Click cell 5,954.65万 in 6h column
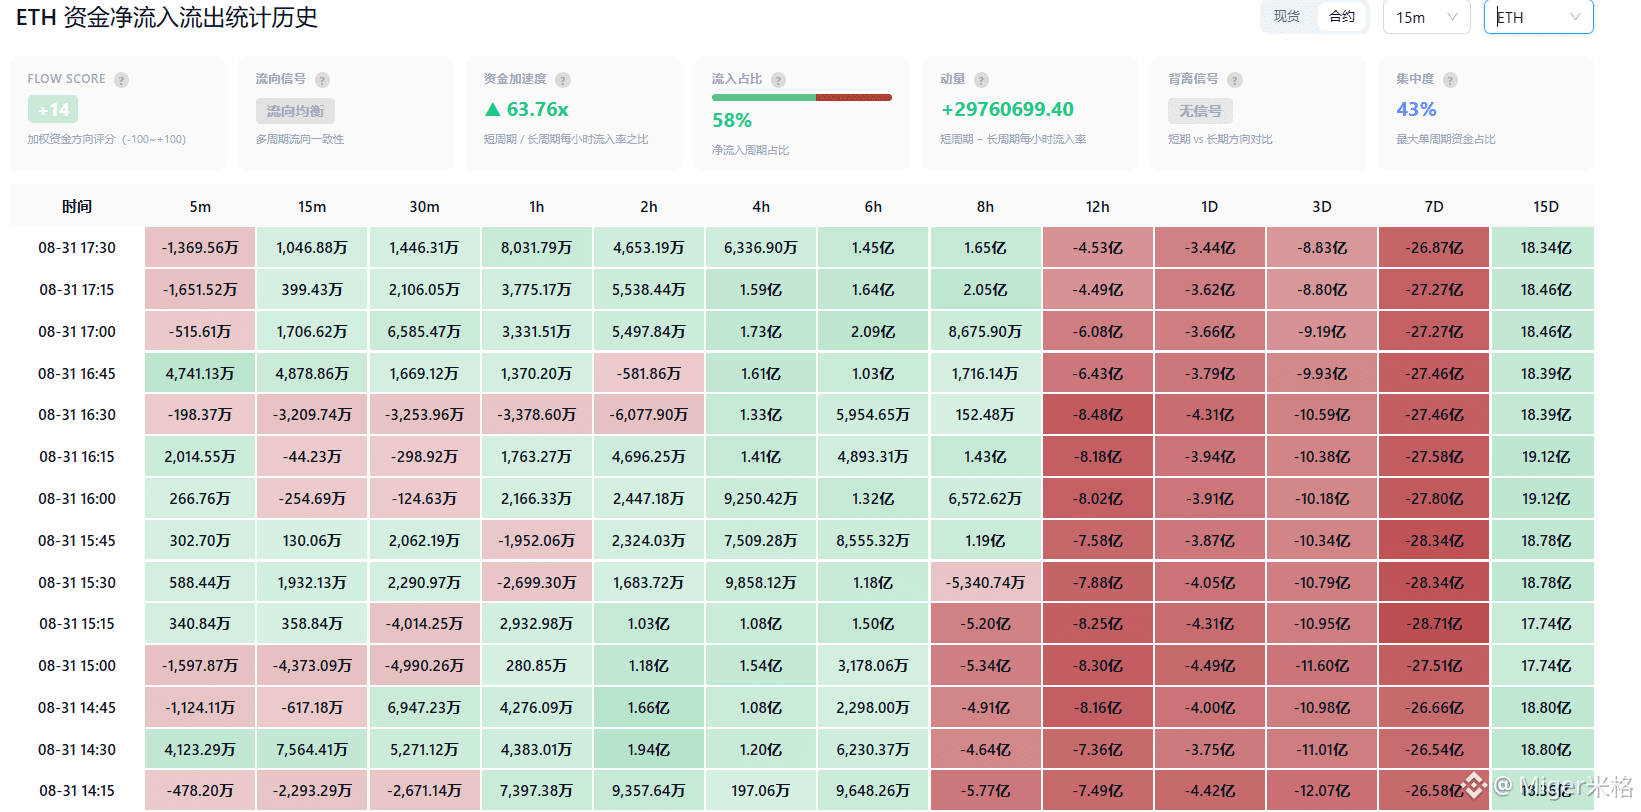 pyautogui.click(x=873, y=414)
